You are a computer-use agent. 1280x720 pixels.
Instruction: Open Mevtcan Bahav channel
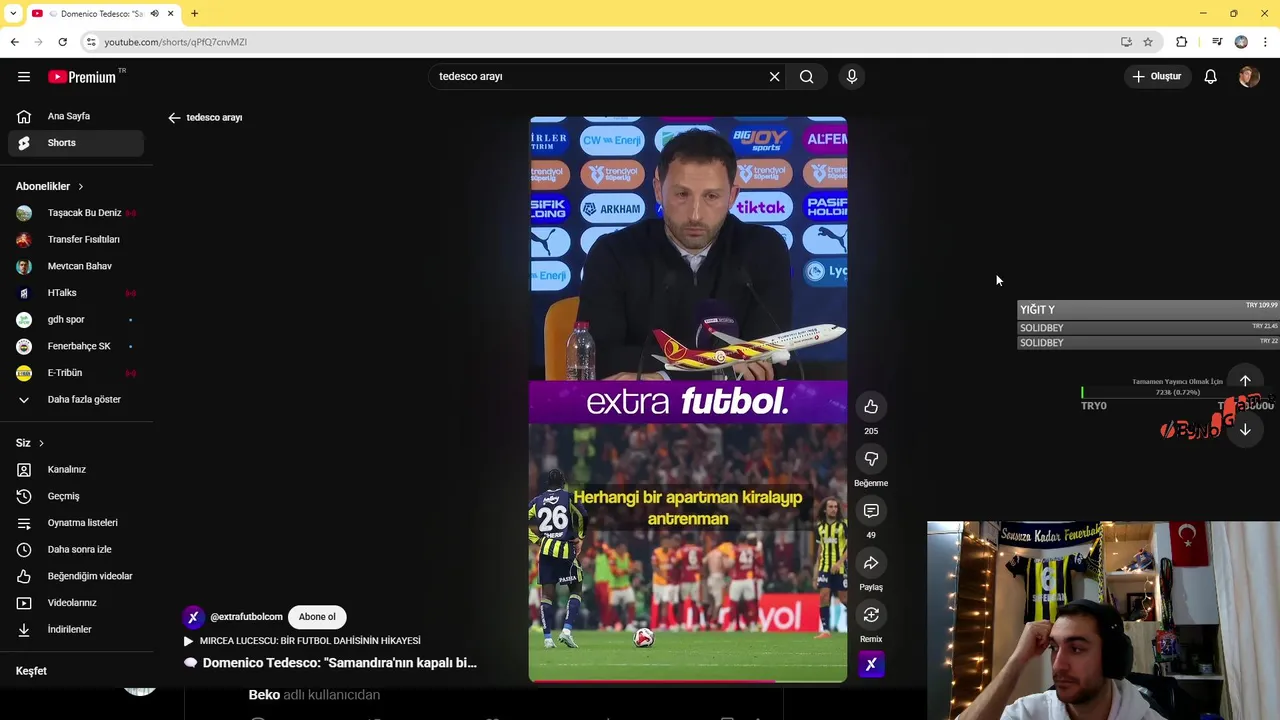tap(76, 267)
